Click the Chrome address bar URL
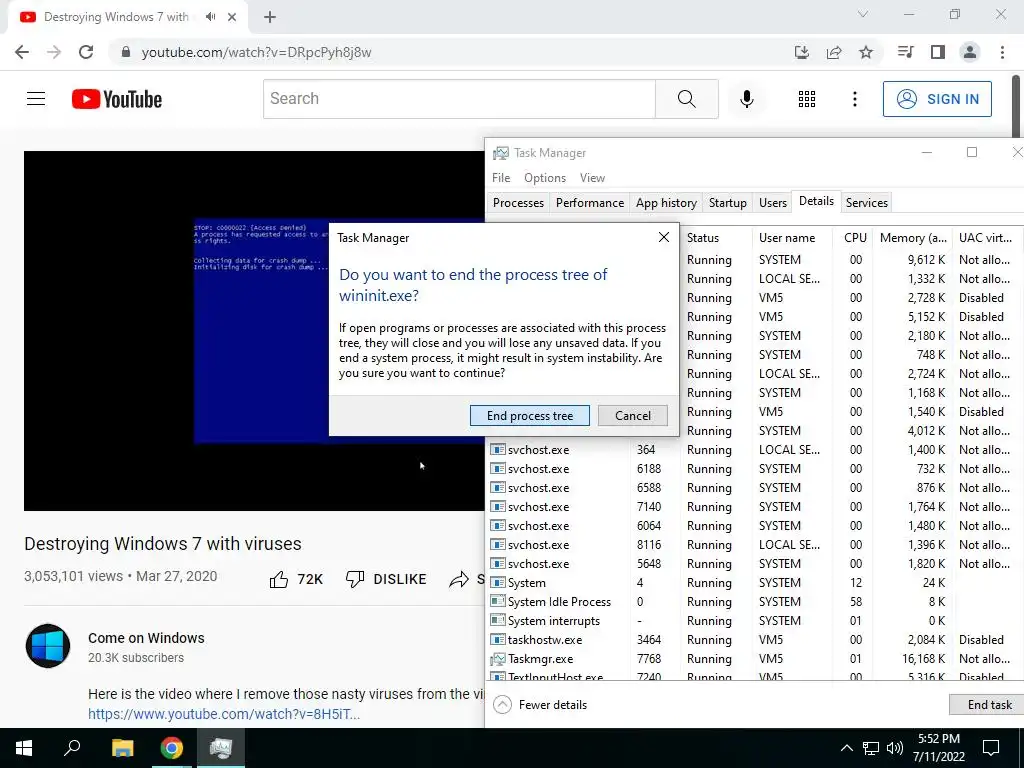 tap(256, 52)
